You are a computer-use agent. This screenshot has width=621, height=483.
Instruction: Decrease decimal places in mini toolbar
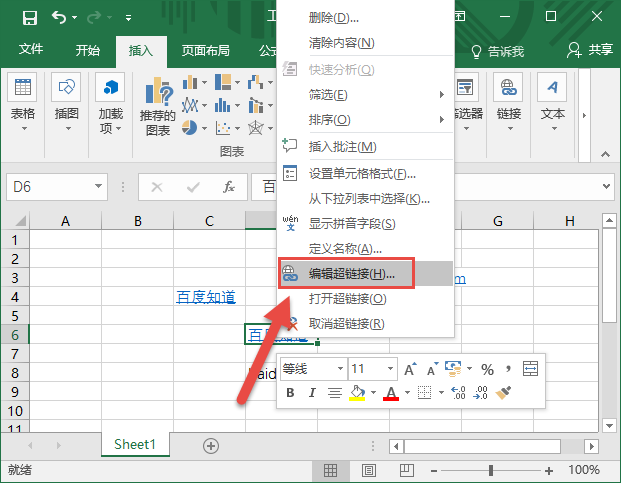click(480, 393)
